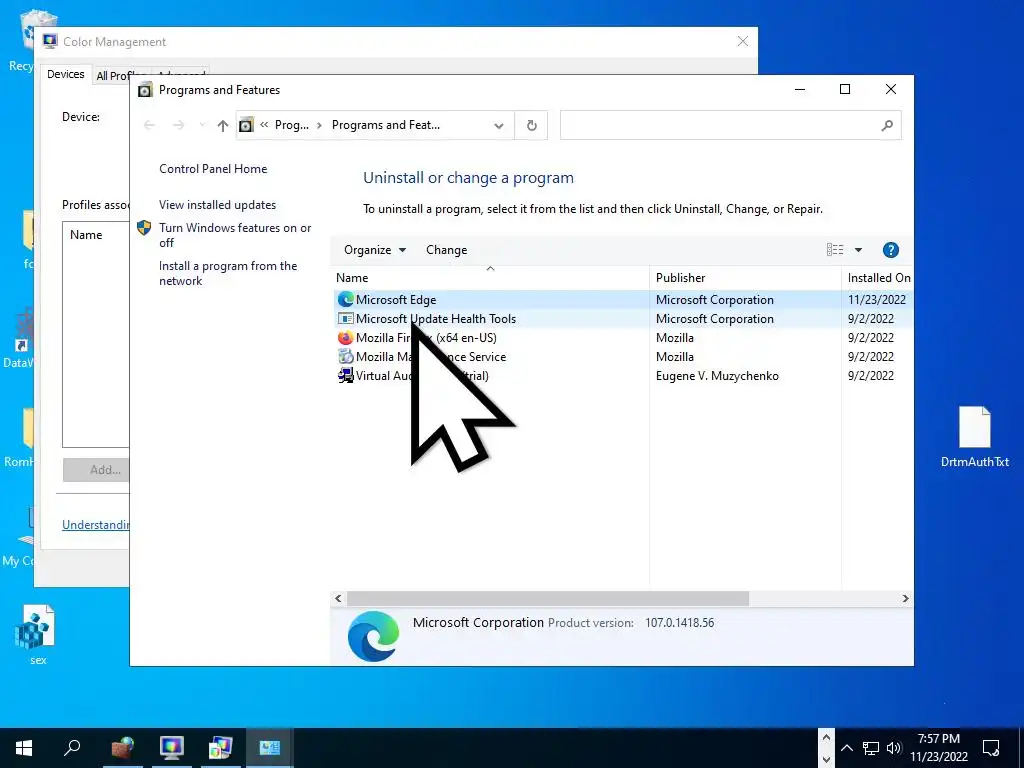Click the Change toolbar button

click(x=447, y=250)
